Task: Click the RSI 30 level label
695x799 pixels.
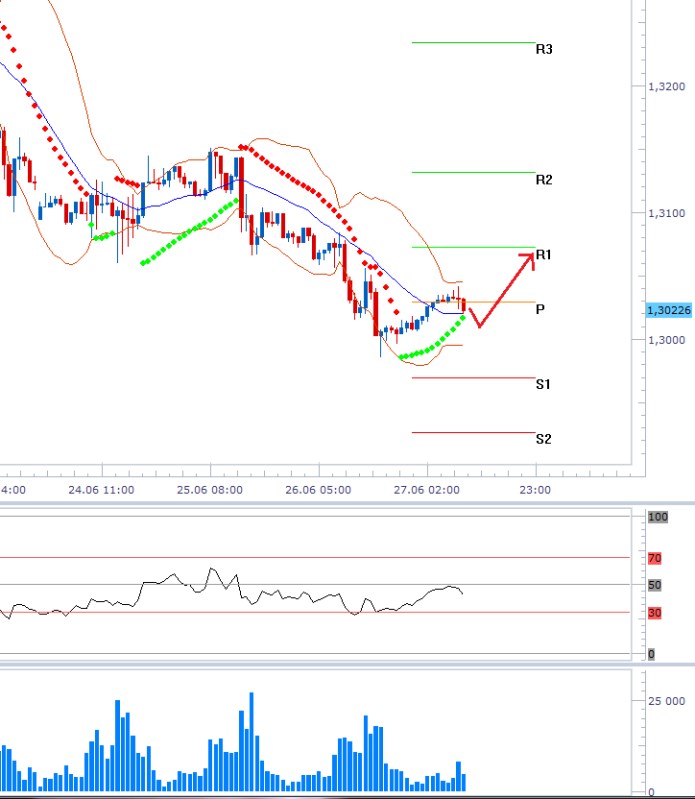Action: click(x=655, y=613)
